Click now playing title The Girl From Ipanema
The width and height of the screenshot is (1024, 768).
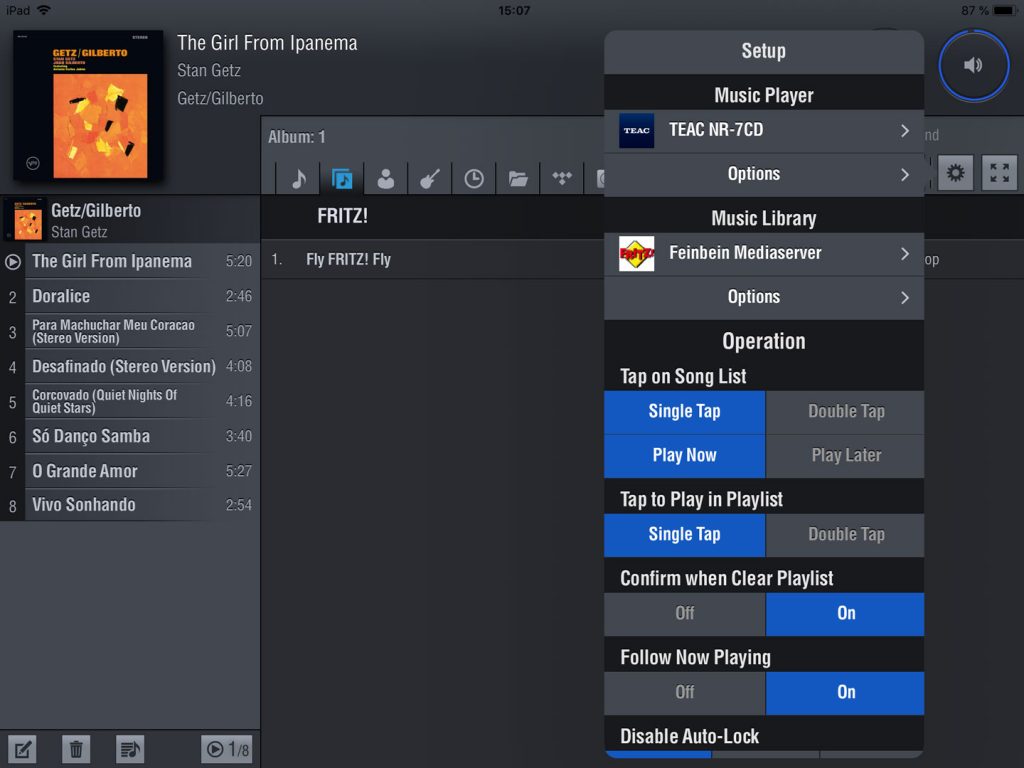click(267, 43)
